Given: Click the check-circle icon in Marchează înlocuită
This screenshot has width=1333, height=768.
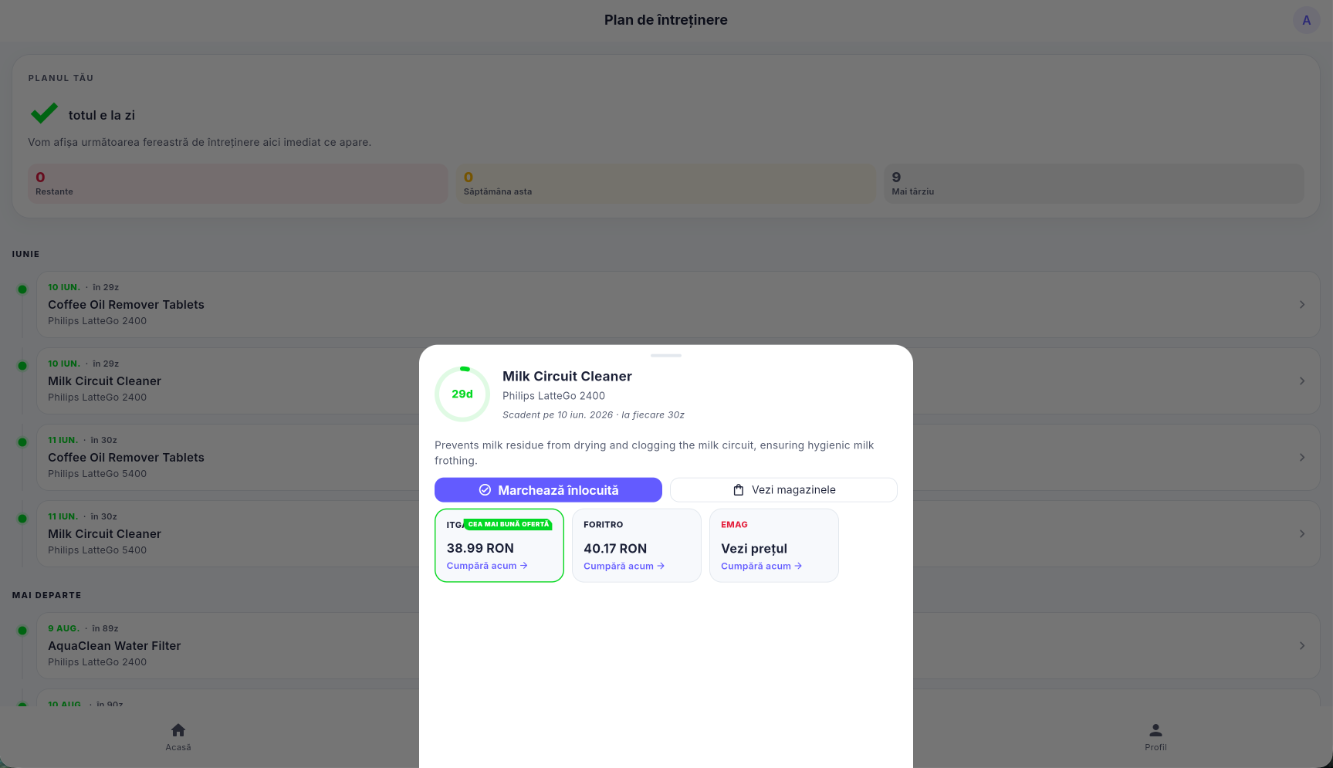Looking at the screenshot, I should (x=485, y=490).
